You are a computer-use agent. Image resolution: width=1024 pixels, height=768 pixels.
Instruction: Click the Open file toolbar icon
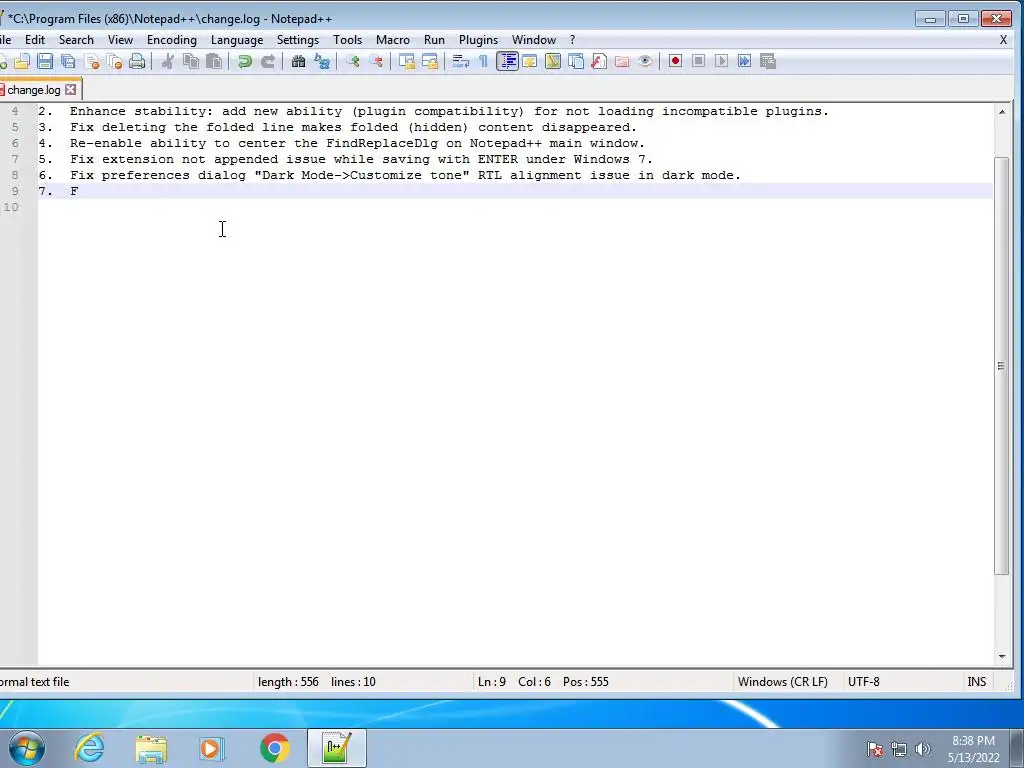click(x=22, y=61)
